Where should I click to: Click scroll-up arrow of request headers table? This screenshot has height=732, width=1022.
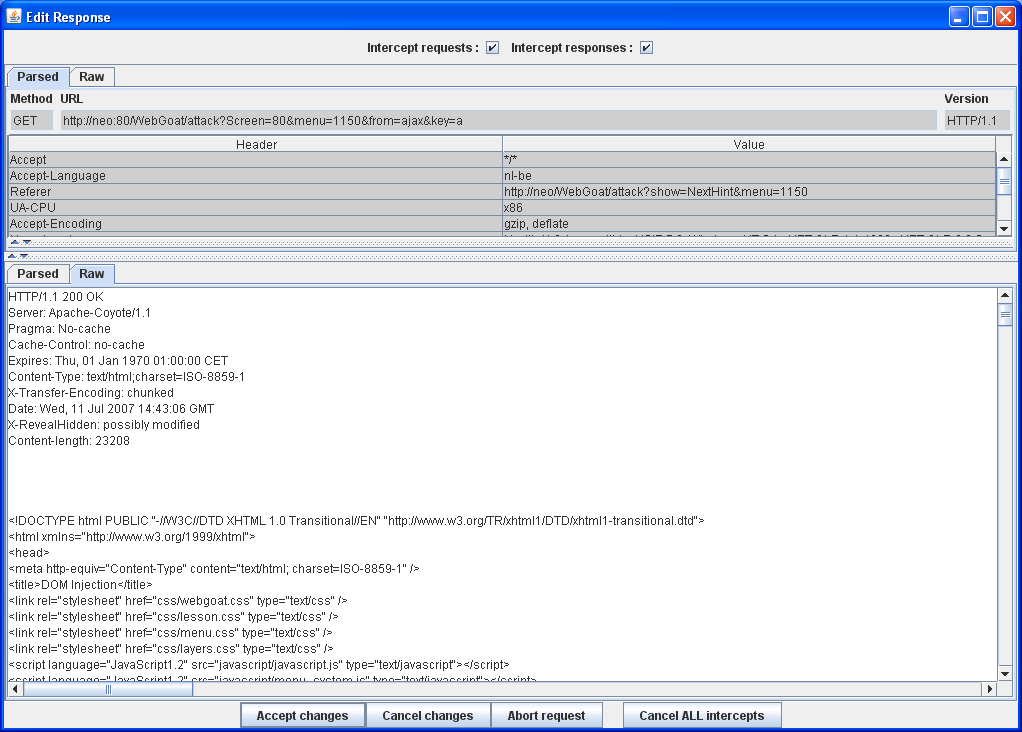coord(1004,159)
